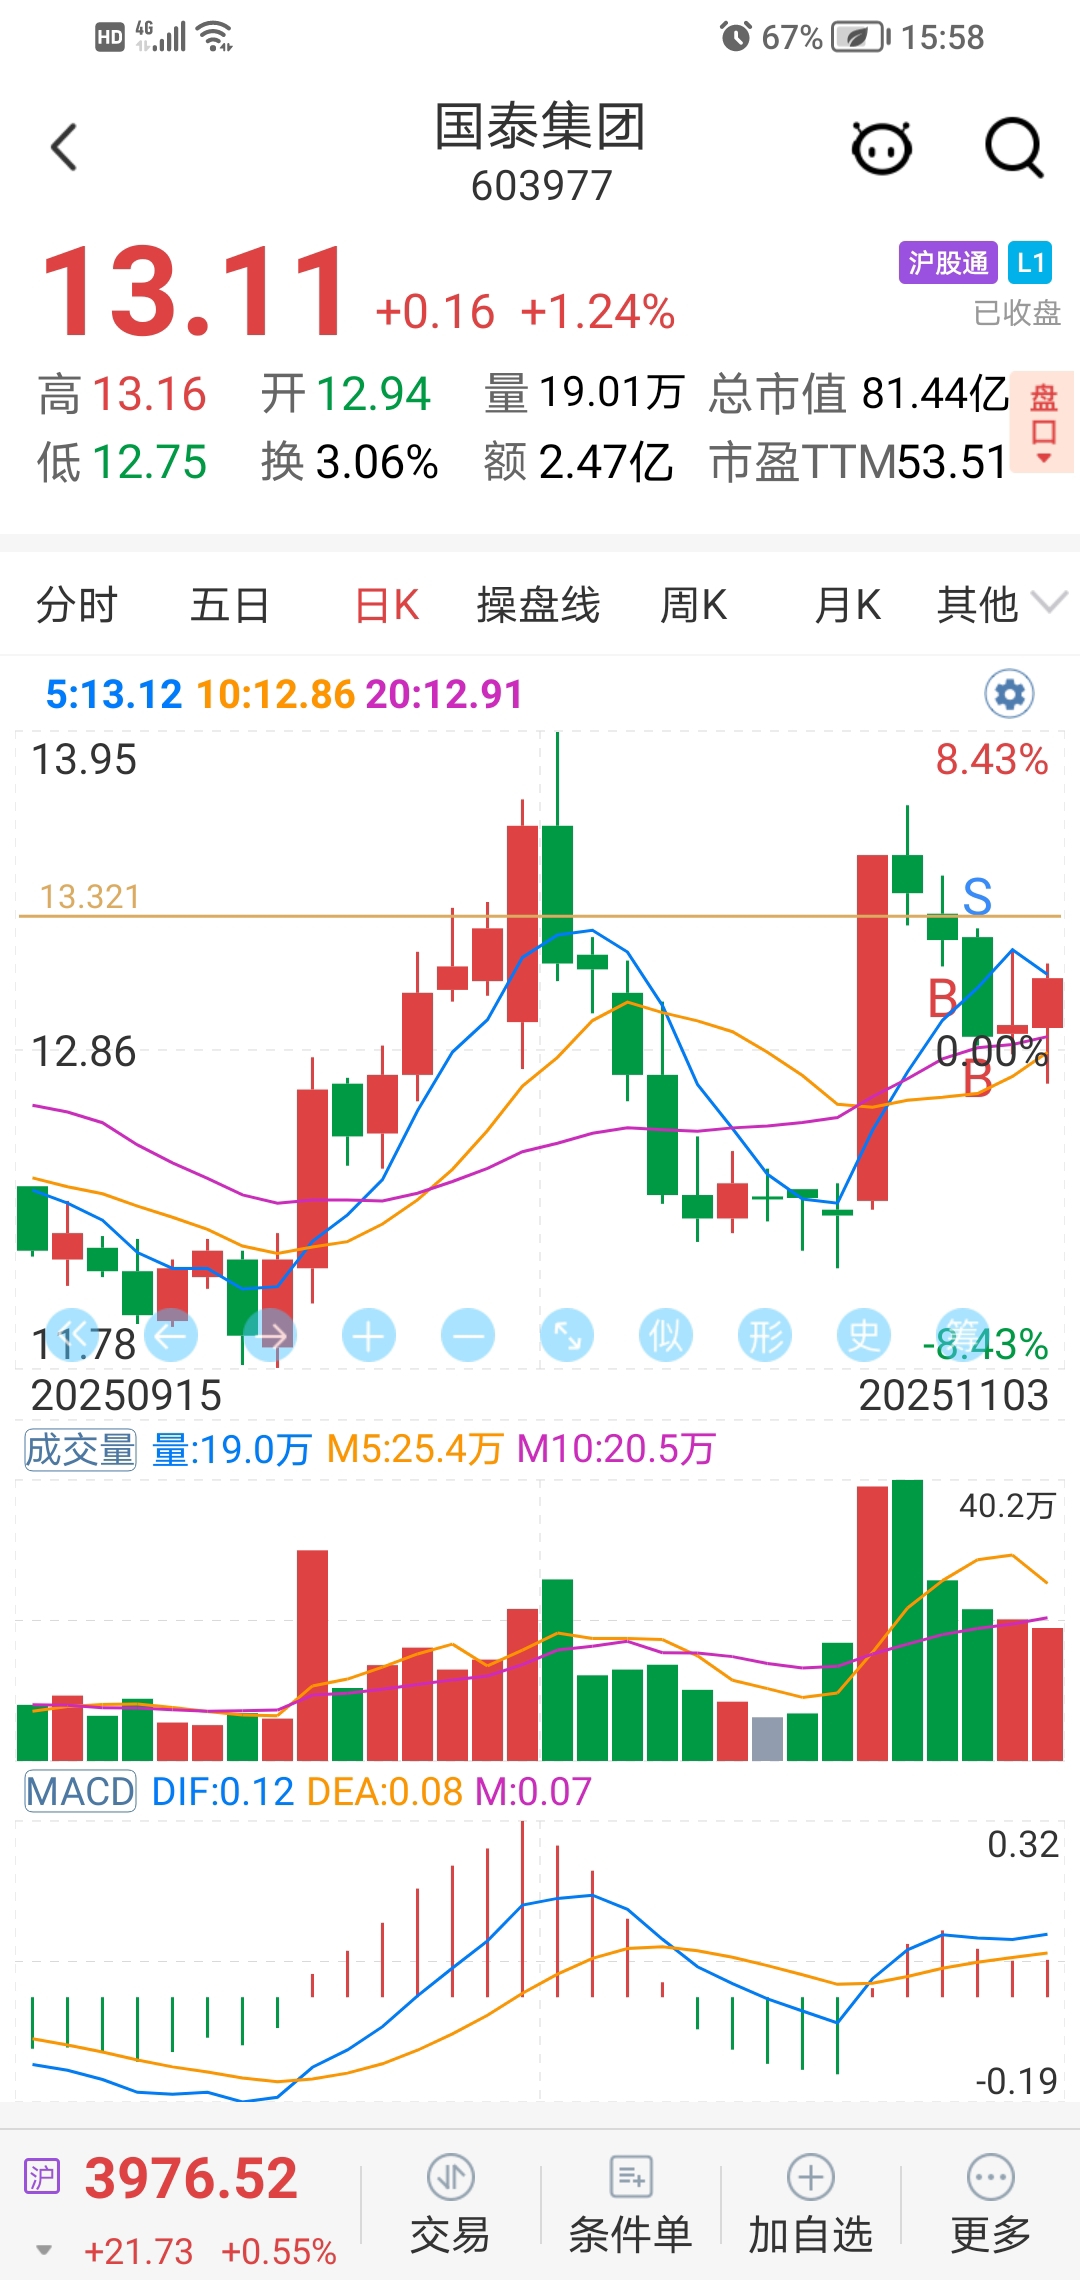Tap the 总市值 81.44亿 value

[858, 393]
